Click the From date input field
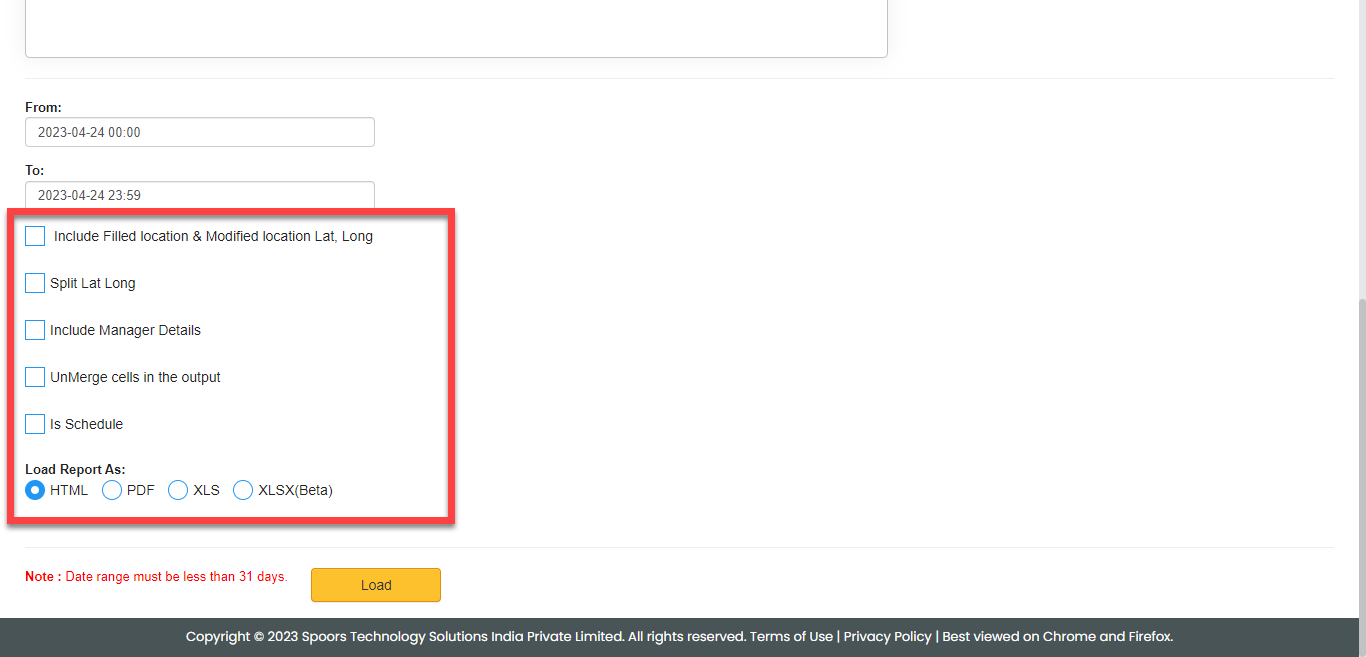Image resolution: width=1366 pixels, height=657 pixels. (200, 132)
